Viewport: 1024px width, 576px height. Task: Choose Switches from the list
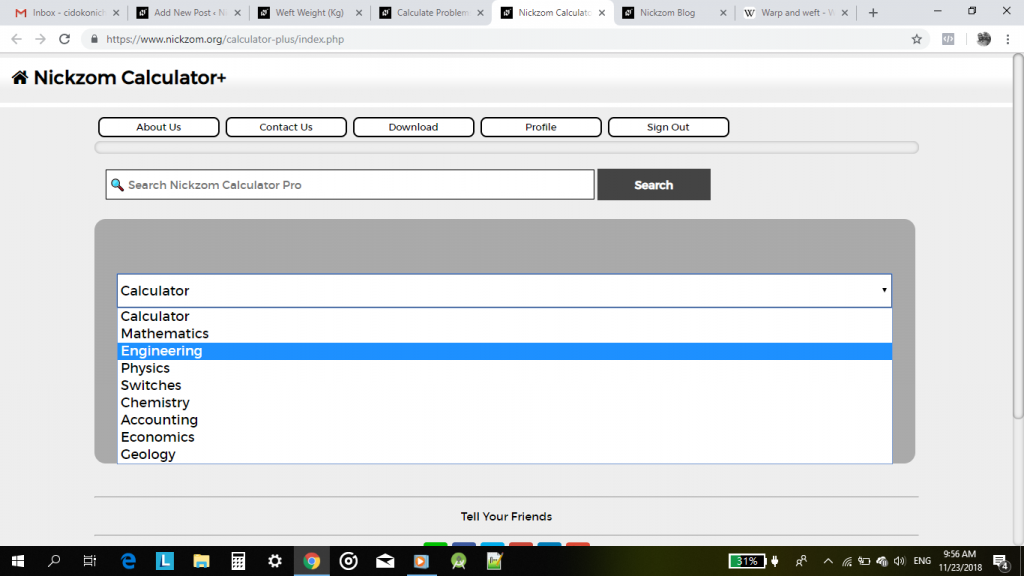504,385
